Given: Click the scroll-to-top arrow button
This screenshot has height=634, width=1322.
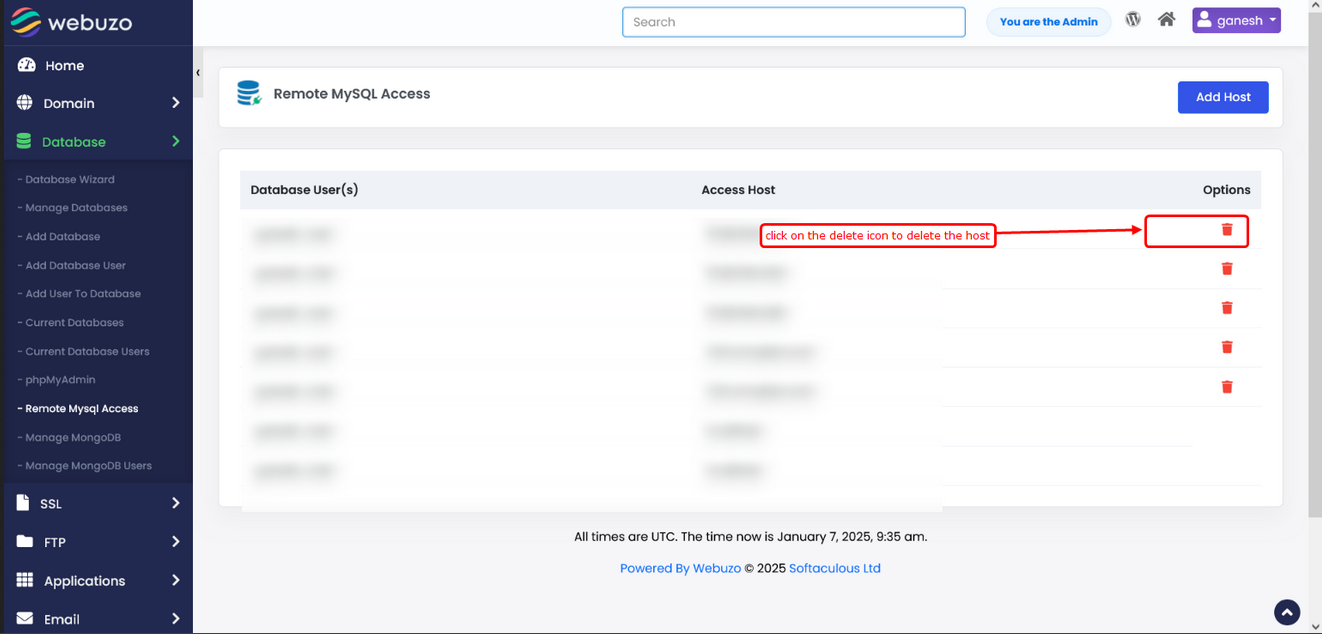Looking at the screenshot, I should (x=1287, y=612).
